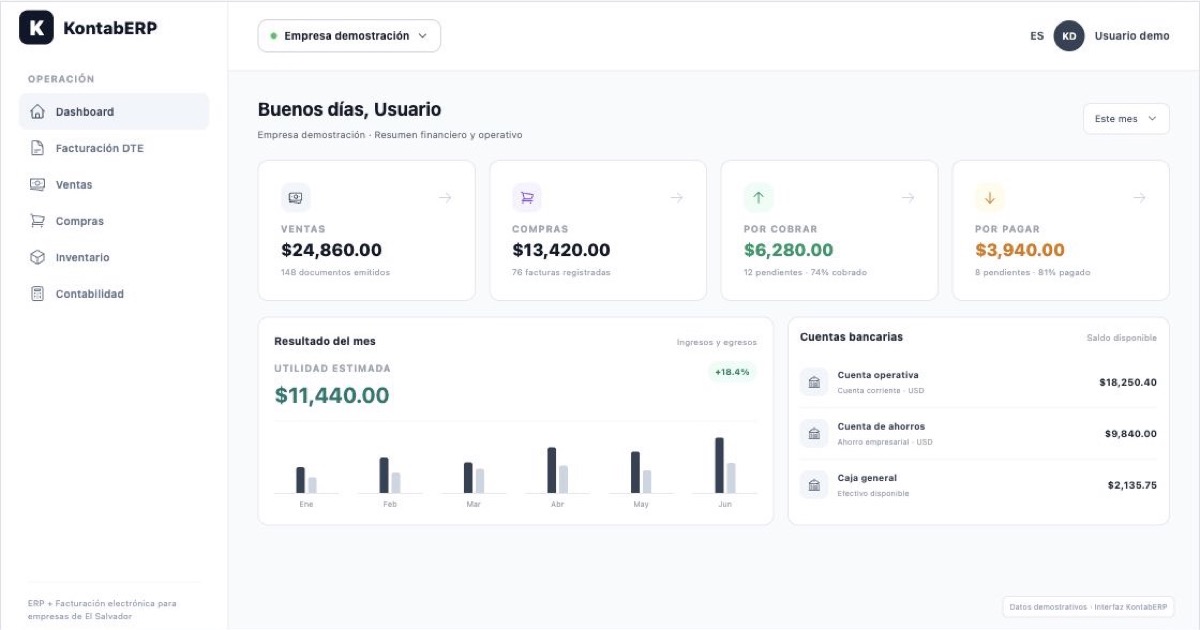Click the Contabilidad calculator icon in sidebar
The image size is (1200, 630).
38,294
